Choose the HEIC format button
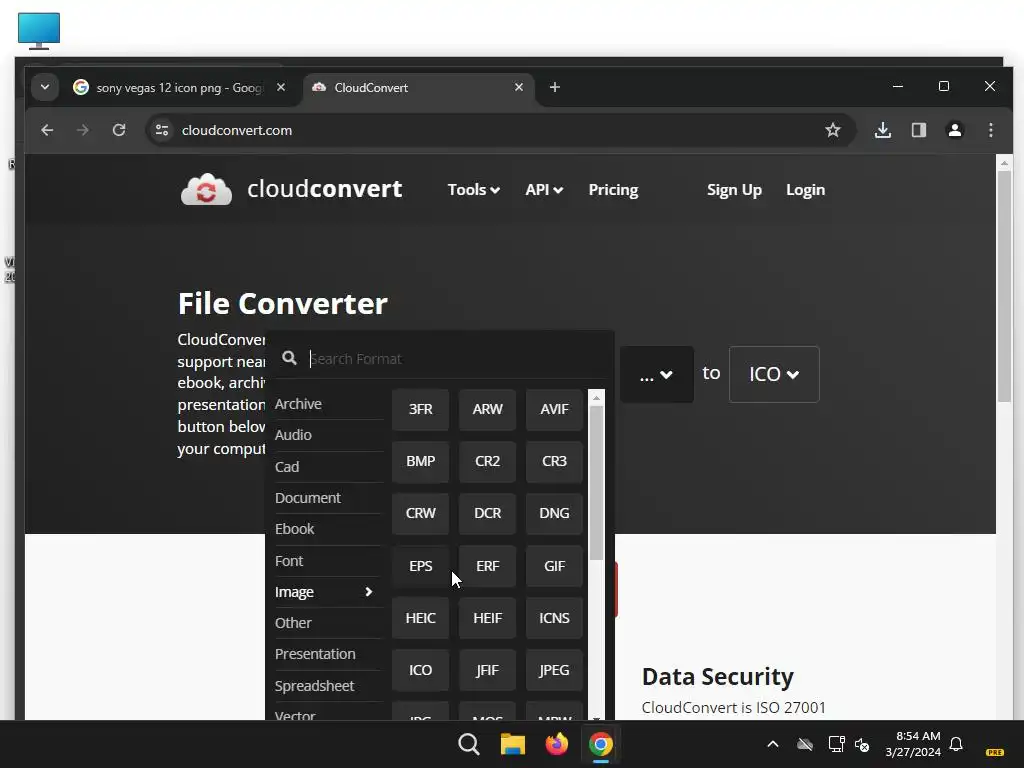This screenshot has height=768, width=1024. 421,618
